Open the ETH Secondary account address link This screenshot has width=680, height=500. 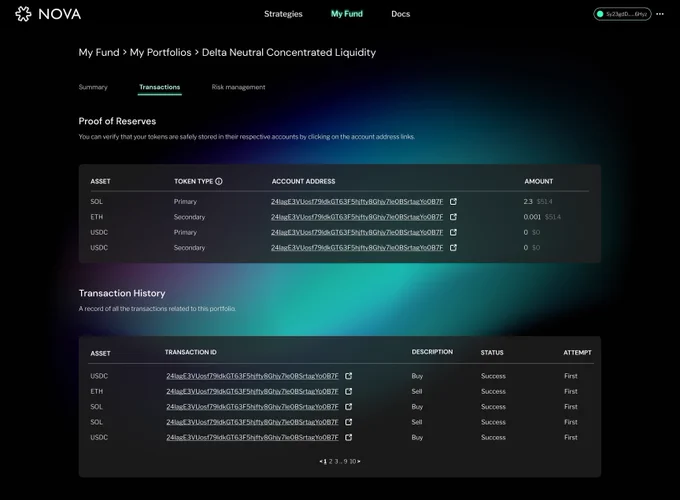tap(357, 217)
